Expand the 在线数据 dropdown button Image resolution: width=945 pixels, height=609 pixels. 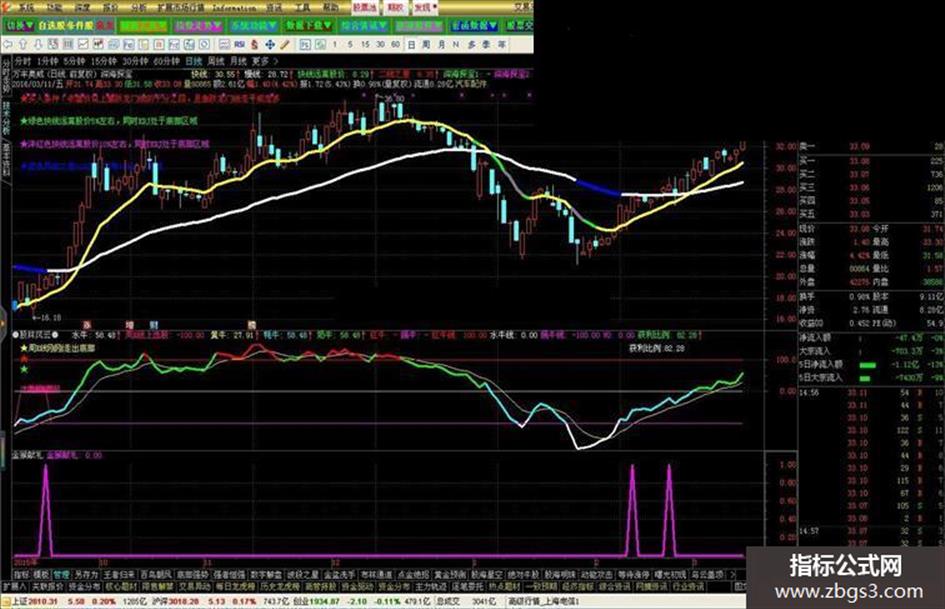click(x=474, y=26)
